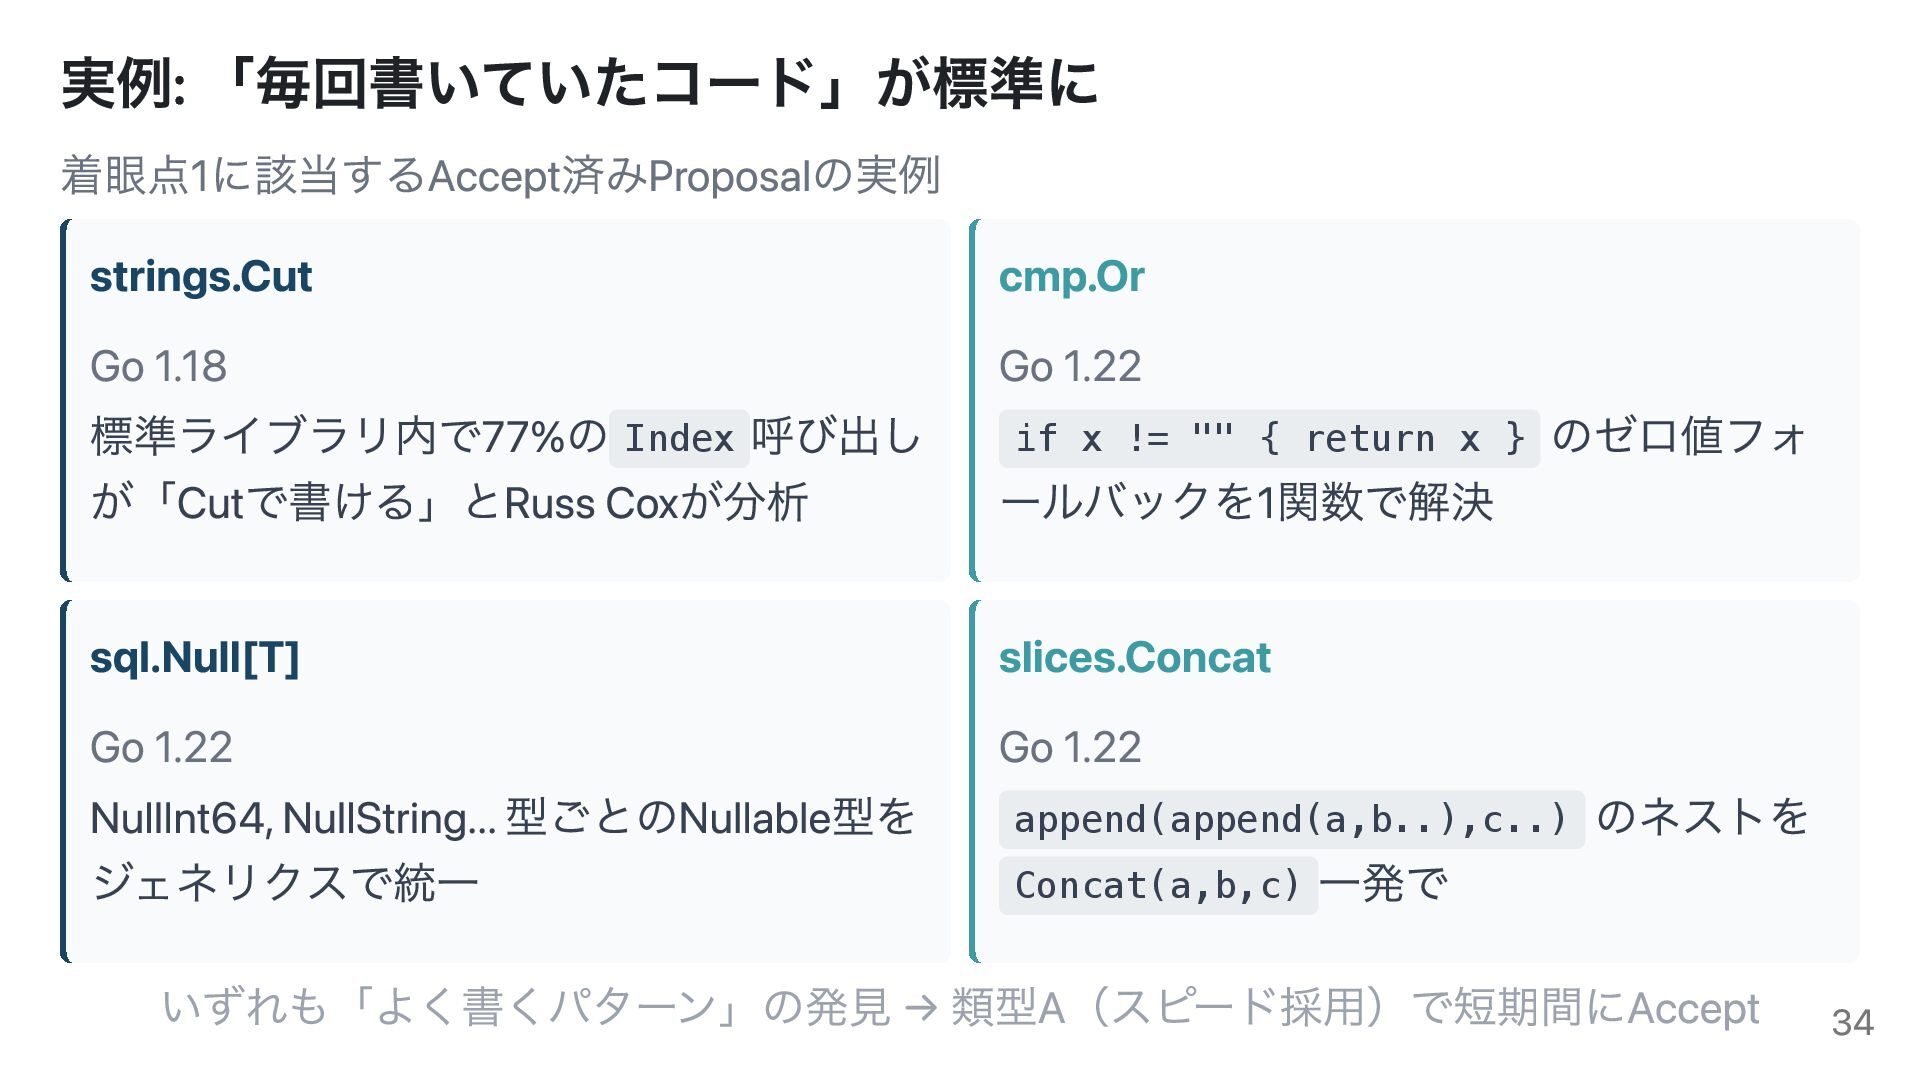This screenshot has height=1080, width=1920.
Task: Click the NullInt64, NullString description text
Action: click(x=500, y=819)
